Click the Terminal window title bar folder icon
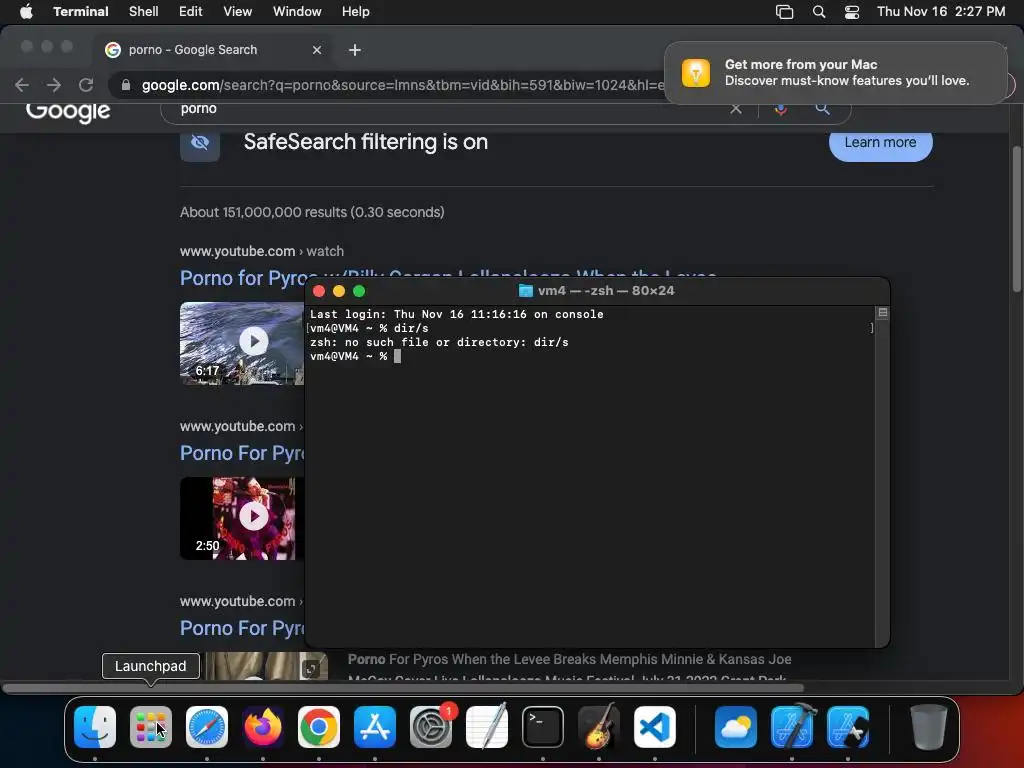The height and width of the screenshot is (768, 1024). pos(526,291)
